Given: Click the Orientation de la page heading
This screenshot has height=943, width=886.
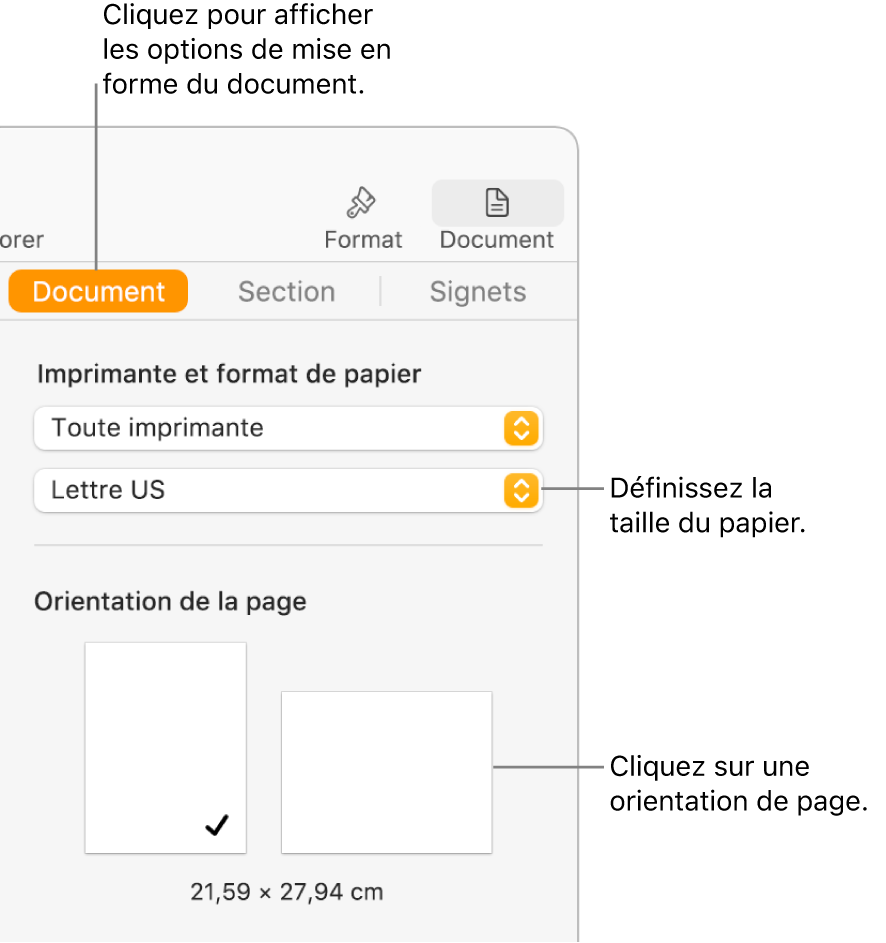Looking at the screenshot, I should 170,602.
